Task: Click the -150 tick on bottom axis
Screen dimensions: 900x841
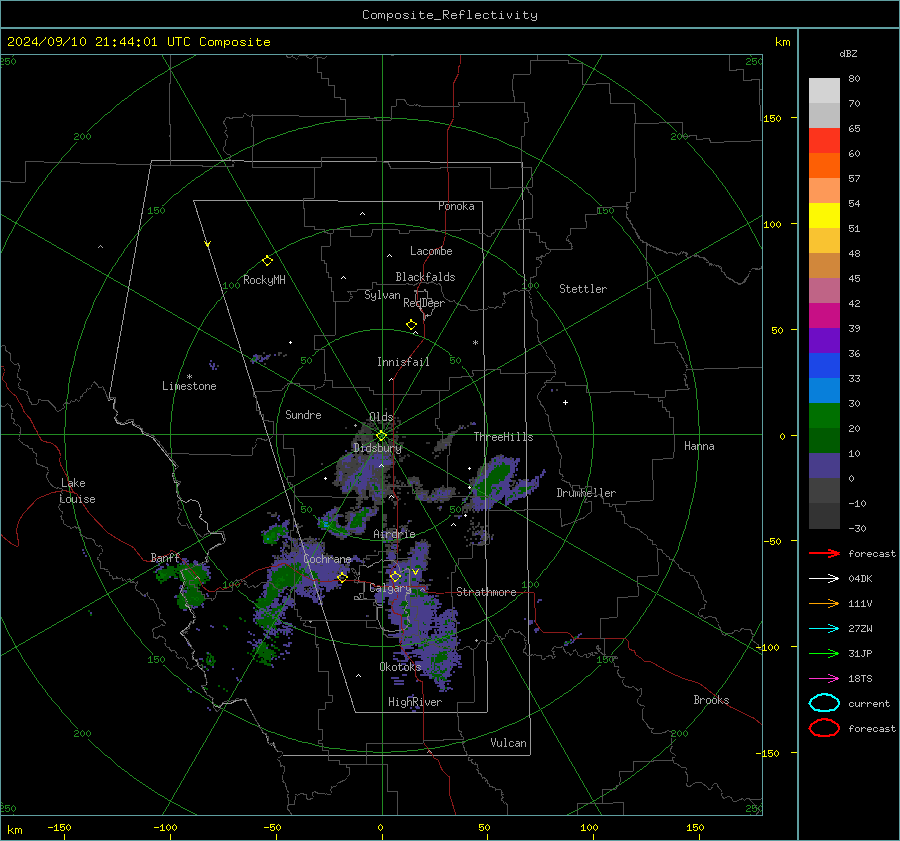Action: [59, 827]
